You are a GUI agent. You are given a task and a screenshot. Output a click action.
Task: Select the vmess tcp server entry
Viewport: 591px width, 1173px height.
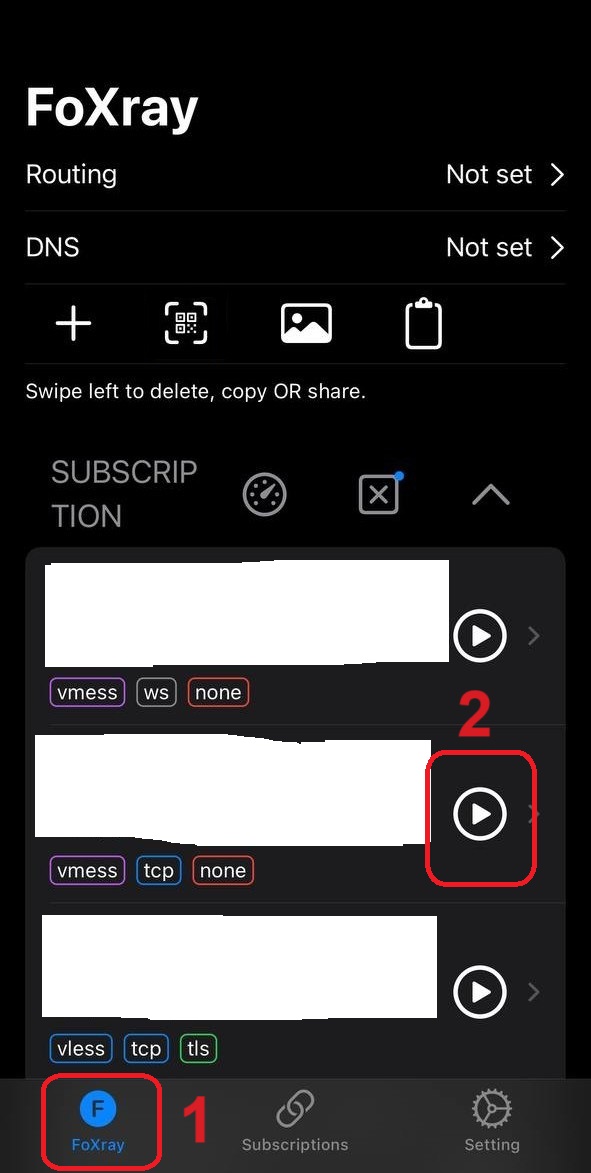(x=296, y=814)
